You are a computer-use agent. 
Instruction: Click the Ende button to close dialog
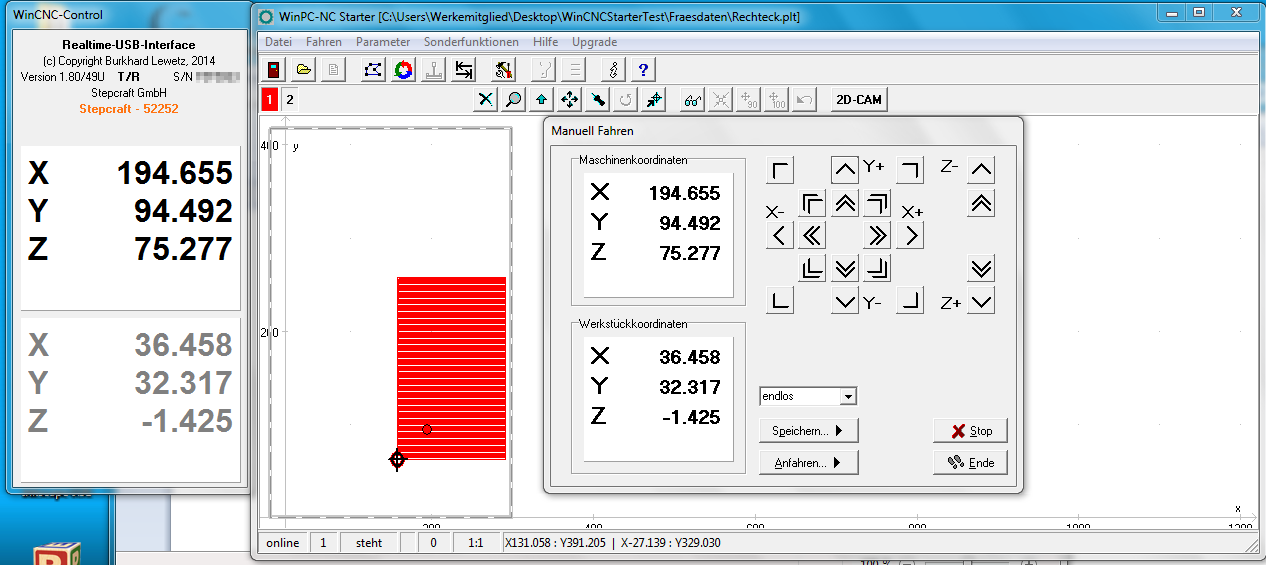pyautogui.click(x=970, y=463)
